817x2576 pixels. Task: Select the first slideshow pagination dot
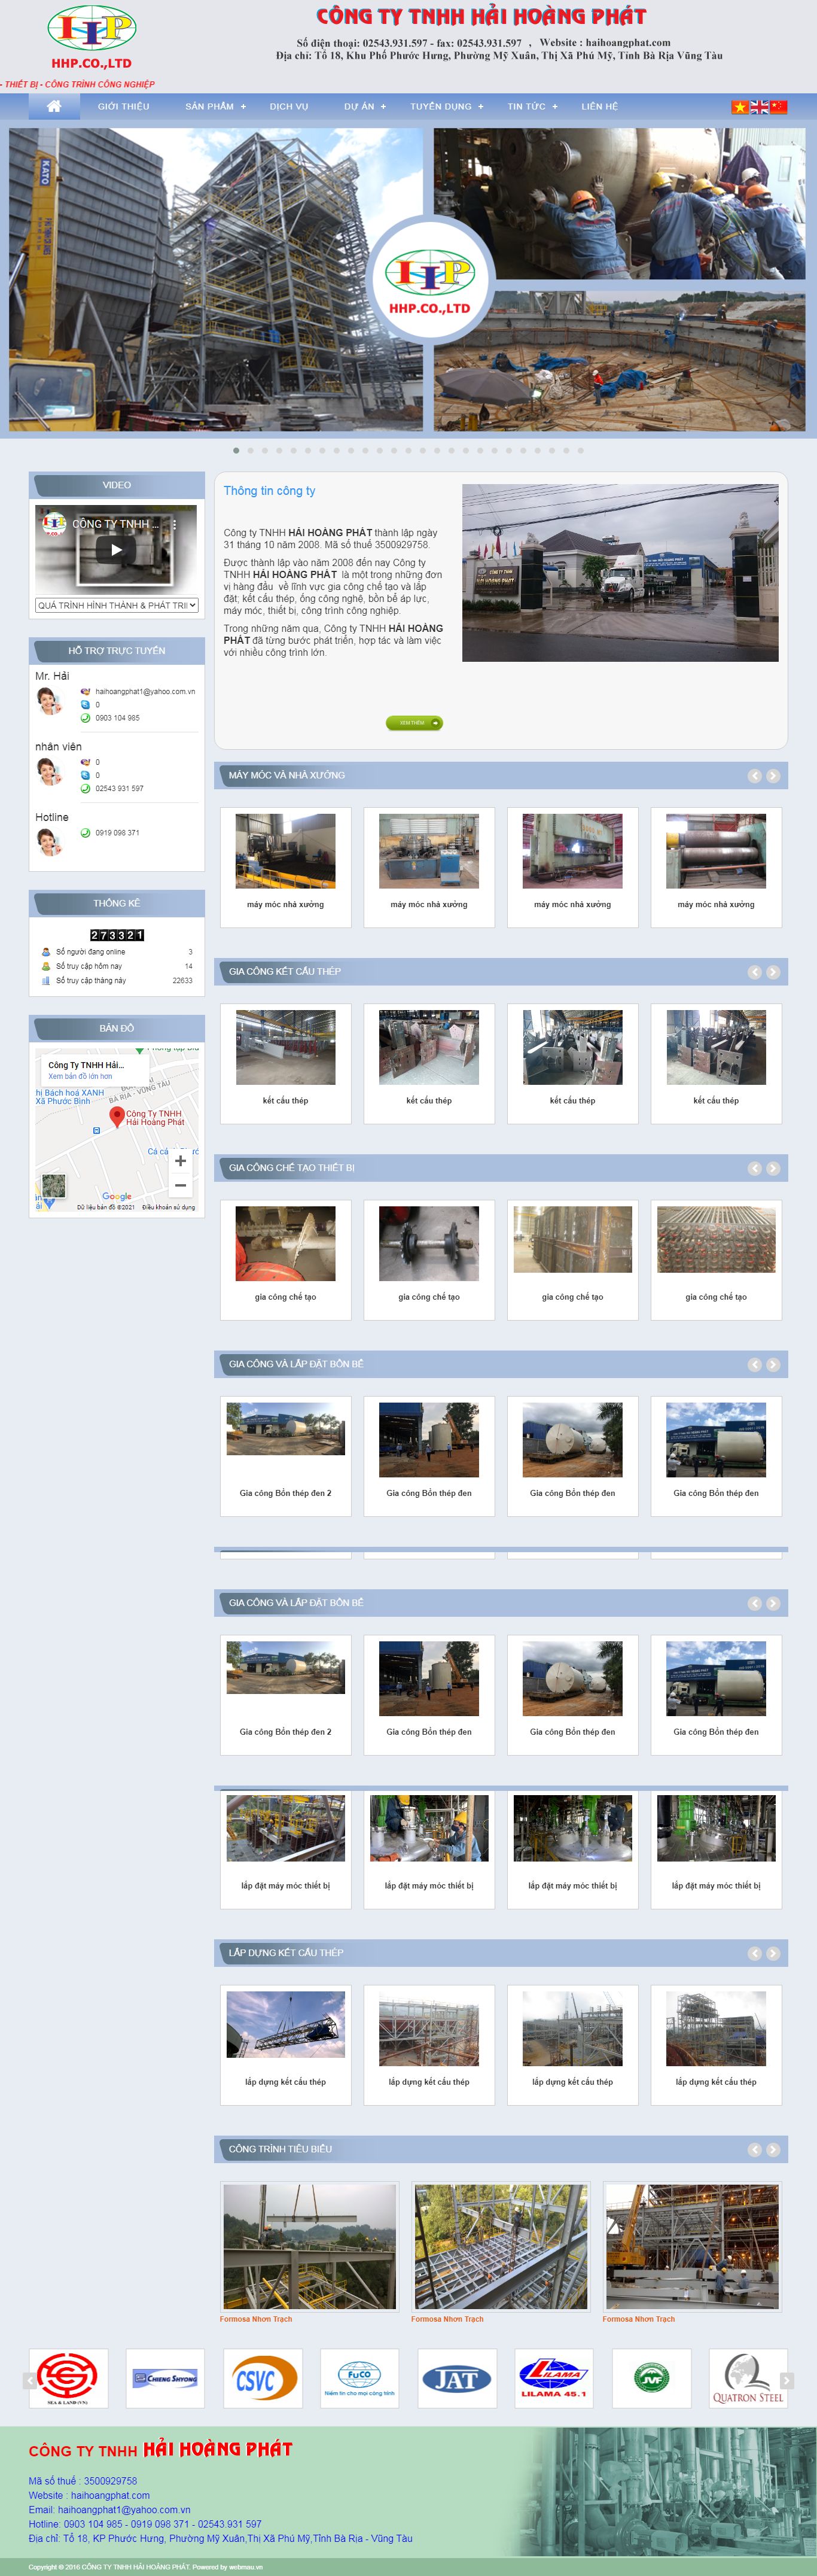[236, 450]
